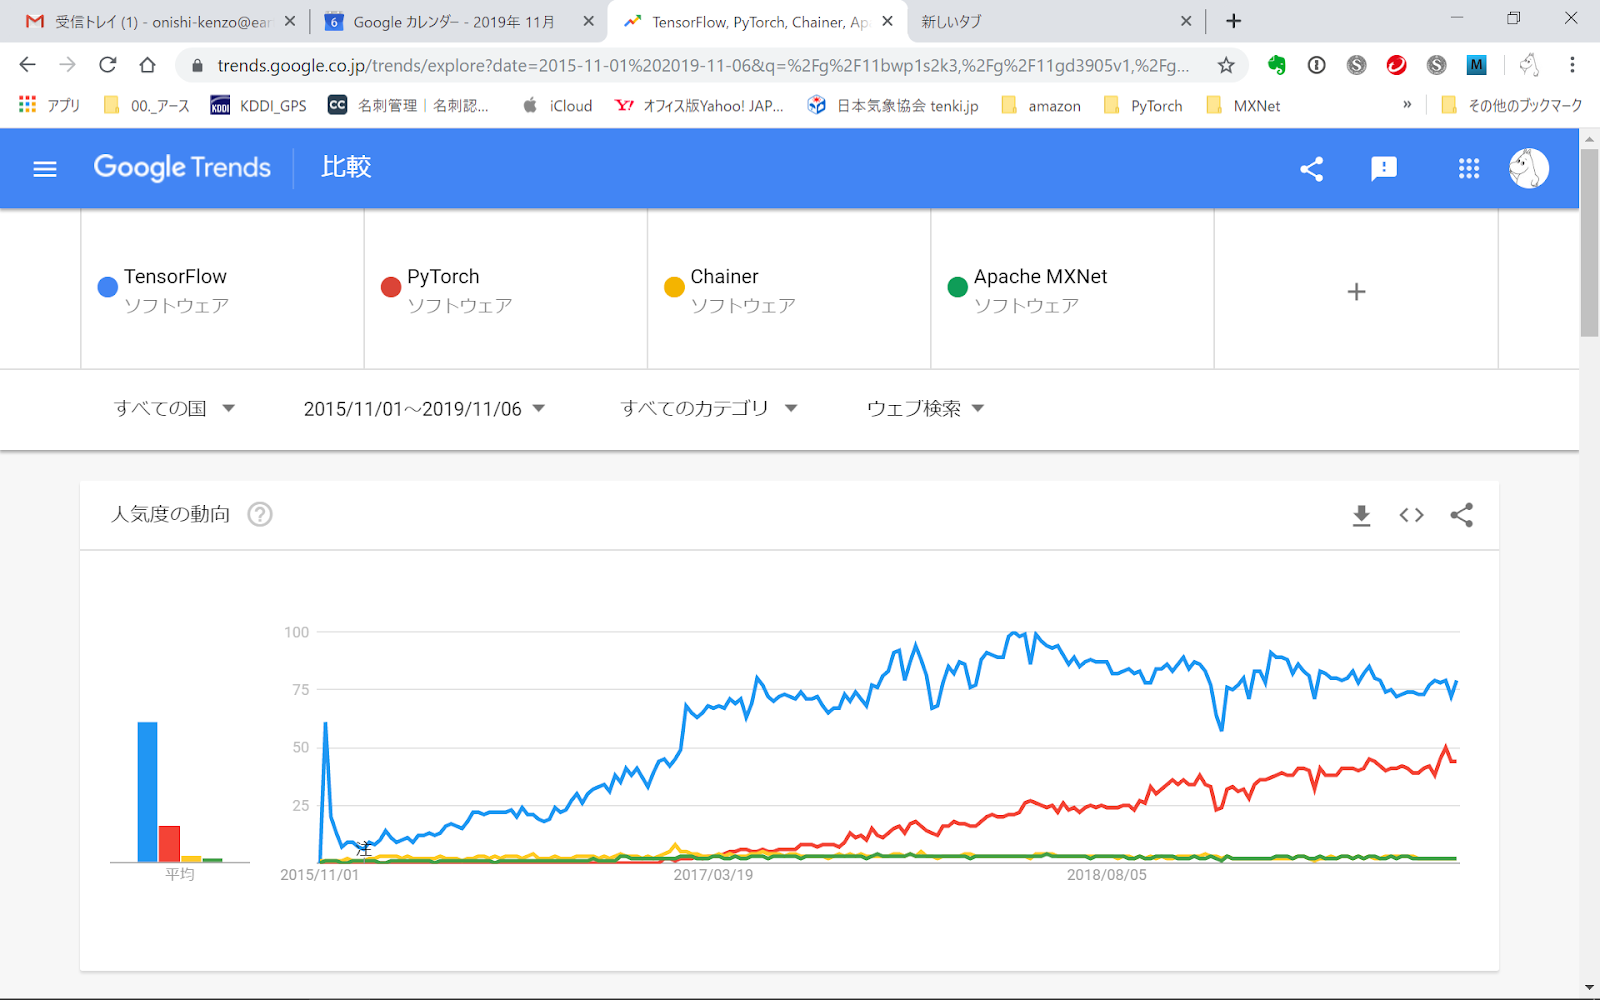Close the Gmail inbox tab

290,21
